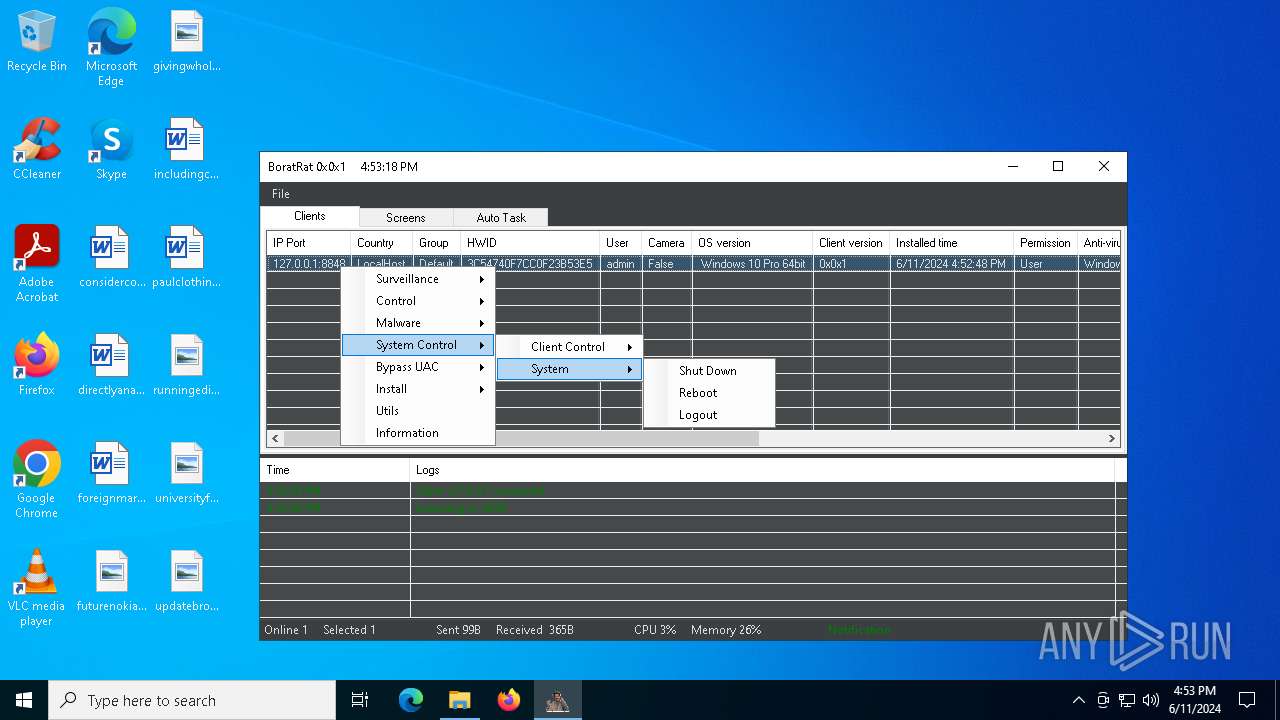Switch to the Clients tab
Screen dimensions: 1280x720
click(310, 216)
